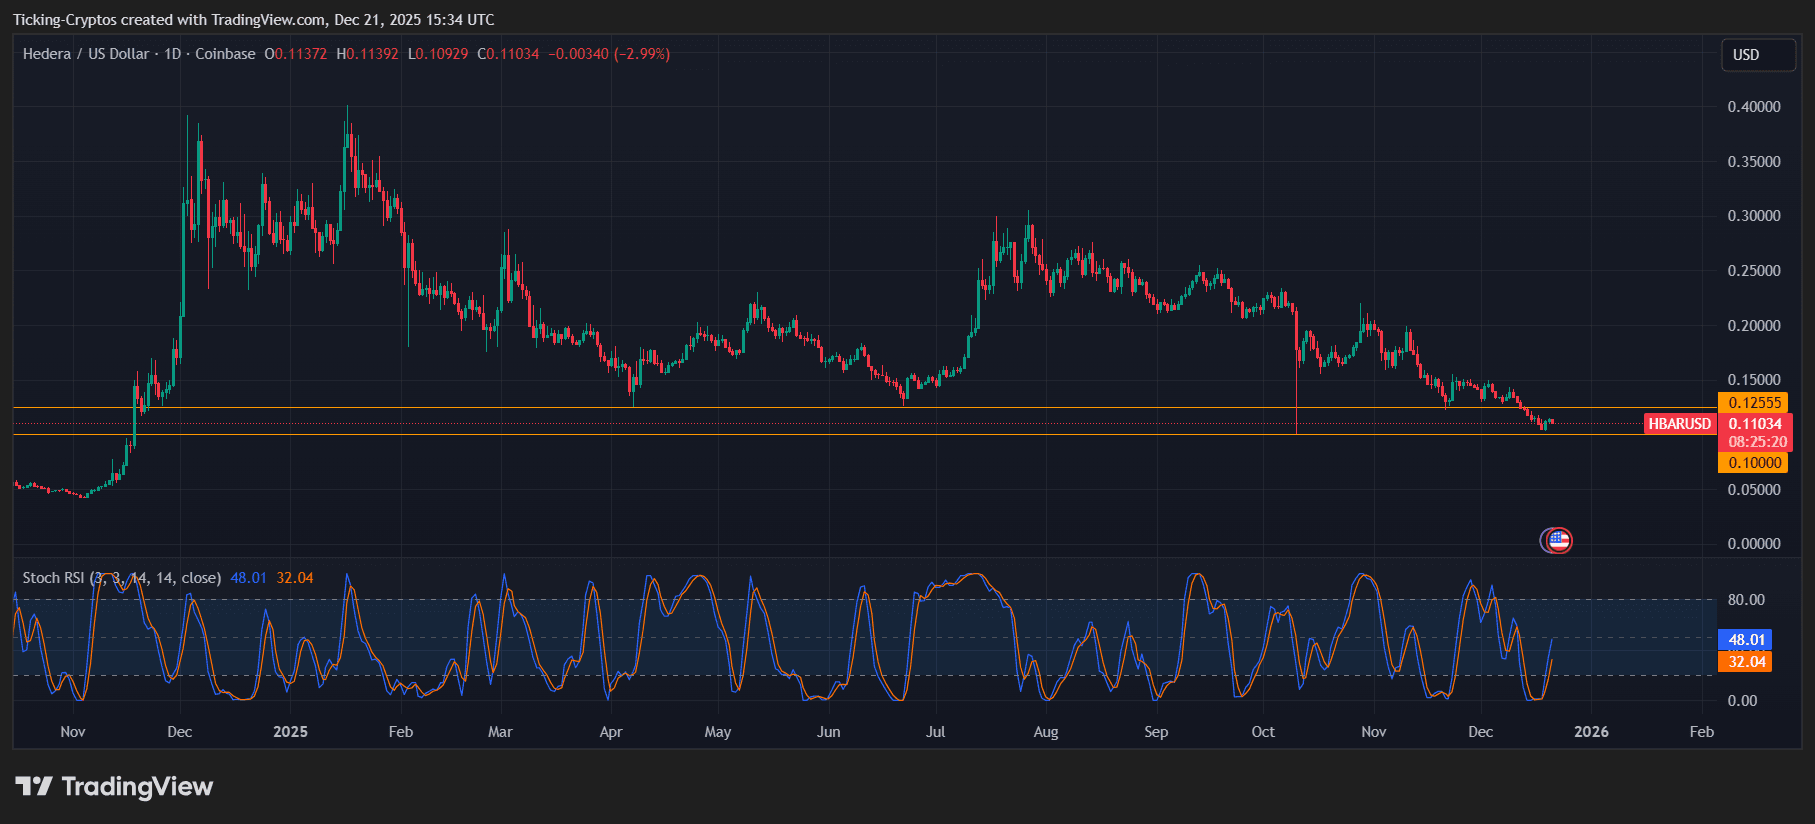
Task: Click the percent change value in chart legend
Action: 642,54
